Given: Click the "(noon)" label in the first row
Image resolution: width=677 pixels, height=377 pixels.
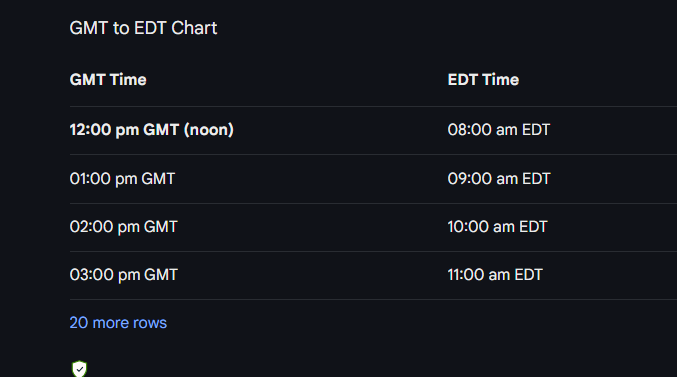Looking at the screenshot, I should (x=209, y=130).
